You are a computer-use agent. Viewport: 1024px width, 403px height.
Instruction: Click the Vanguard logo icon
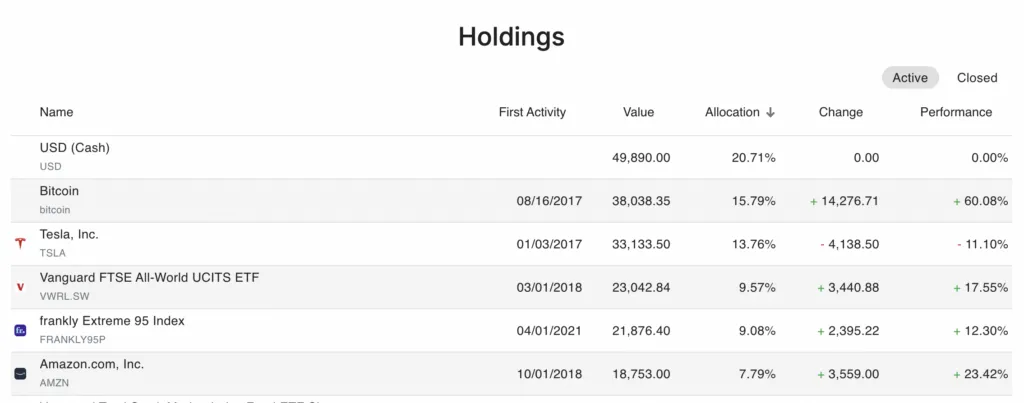pos(20,287)
